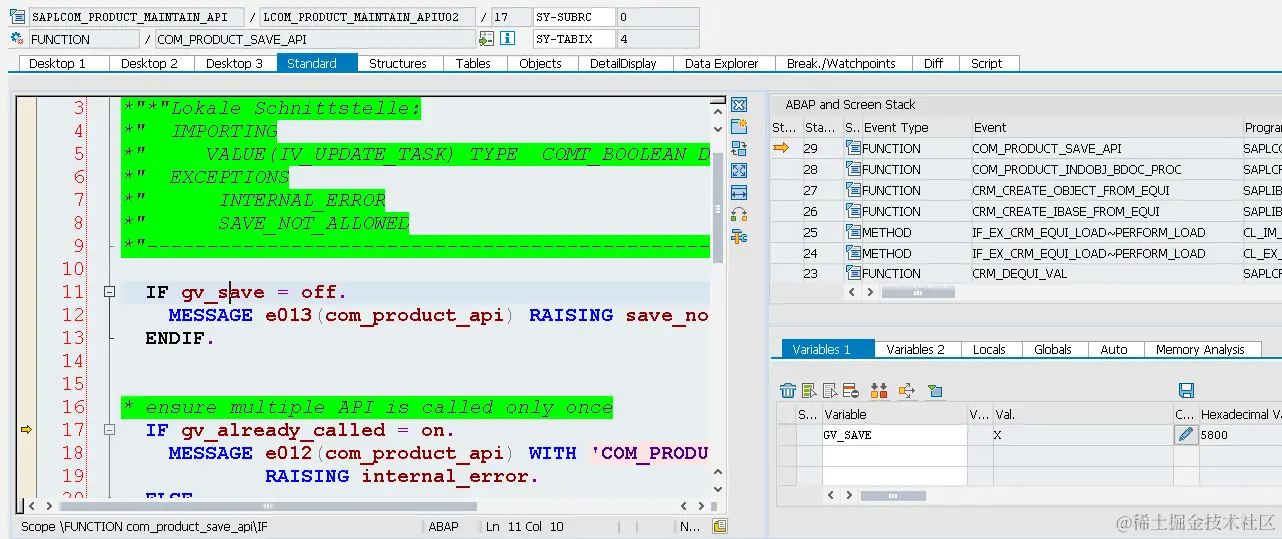Collapse the IF block at line 11
This screenshot has width=1282, height=539.
click(x=109, y=292)
